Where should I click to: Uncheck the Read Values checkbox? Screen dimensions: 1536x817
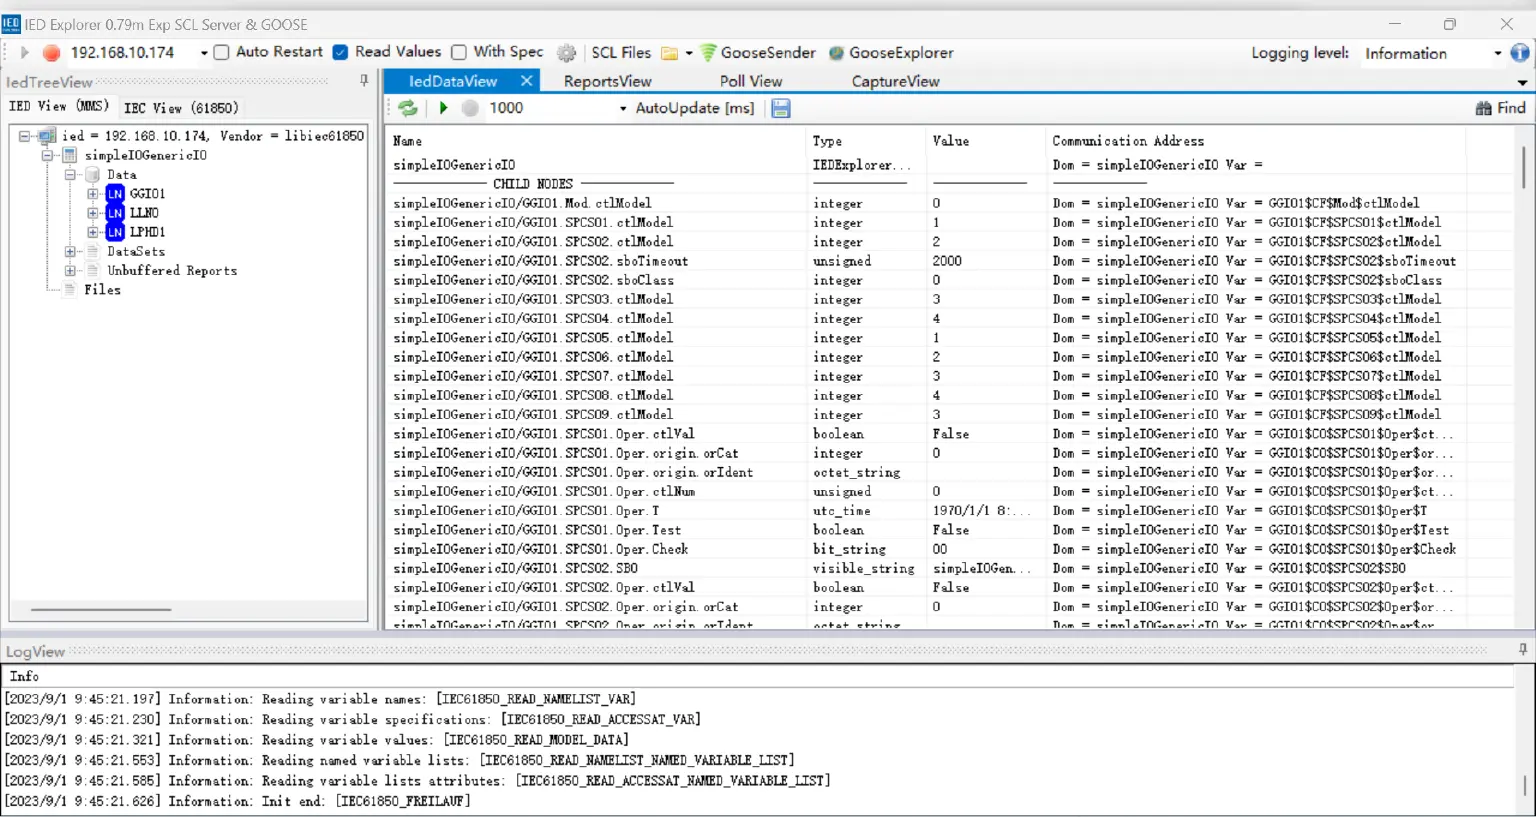coord(341,52)
